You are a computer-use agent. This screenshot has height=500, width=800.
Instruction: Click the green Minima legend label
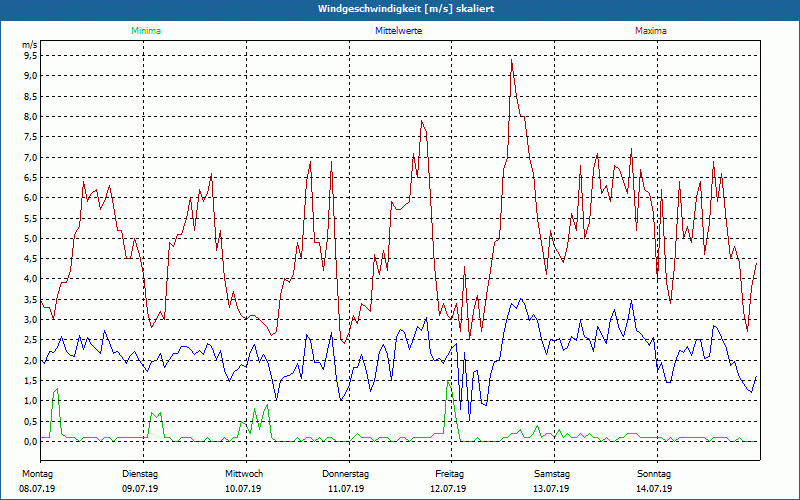click(146, 31)
